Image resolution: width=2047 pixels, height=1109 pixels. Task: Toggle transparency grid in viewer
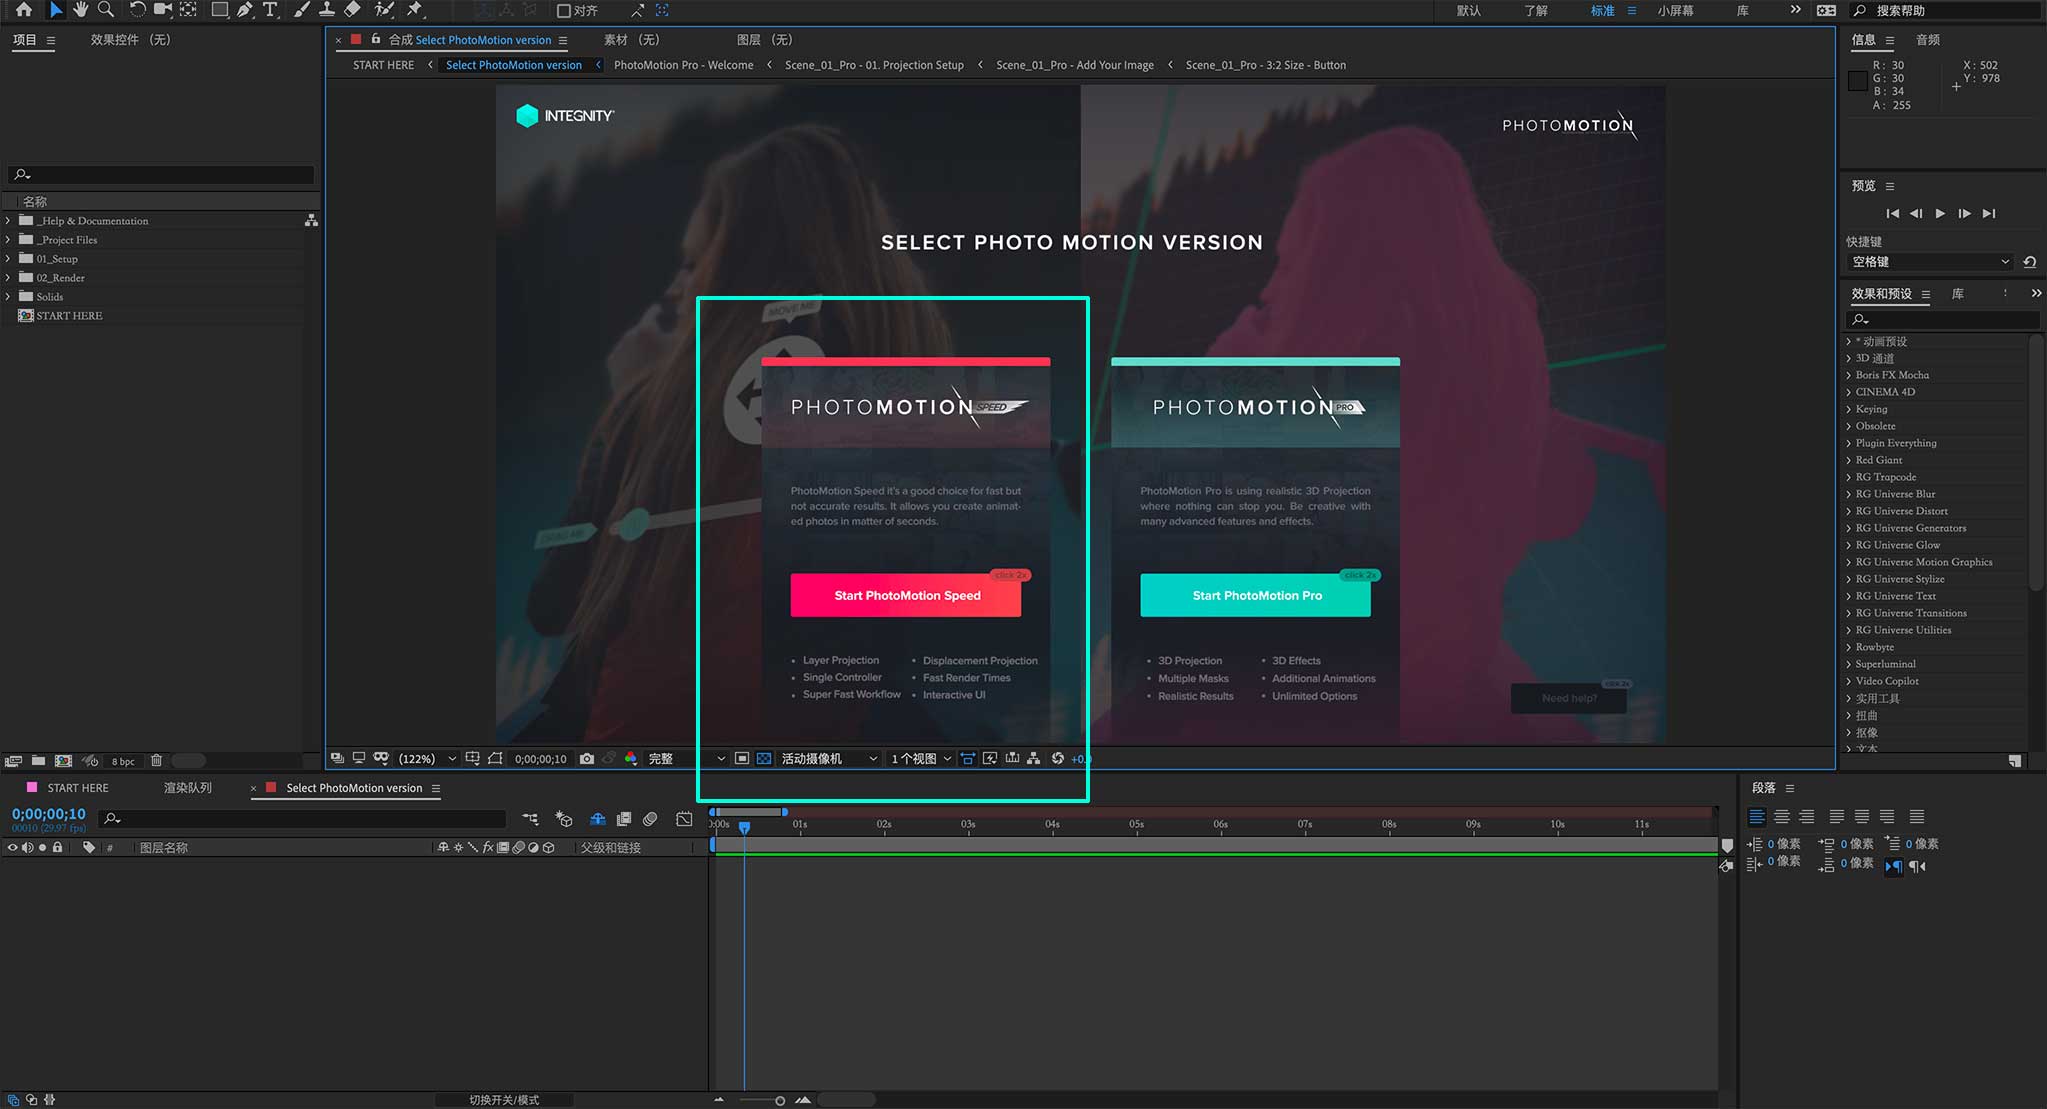pos(764,759)
